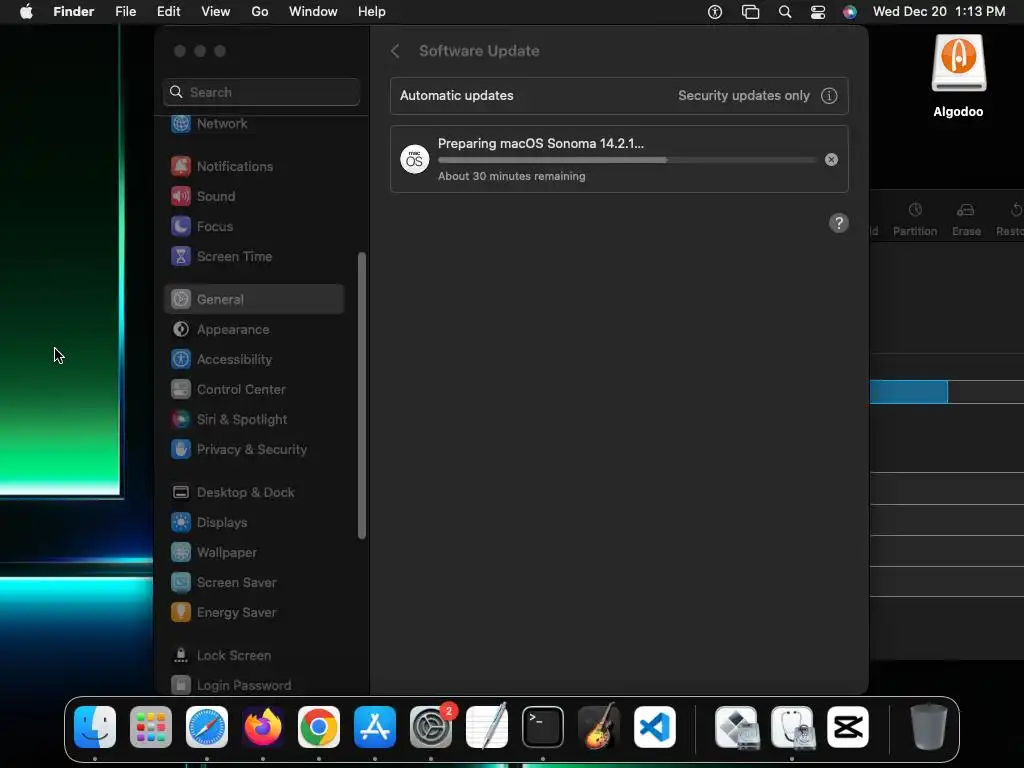Launch GarageBand from the Dock
This screenshot has height=768, width=1024.
599,727
